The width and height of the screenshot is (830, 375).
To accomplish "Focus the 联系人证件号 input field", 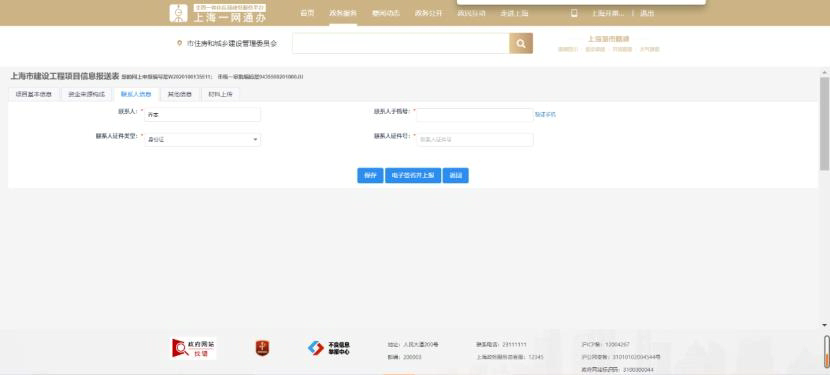I will point(475,140).
